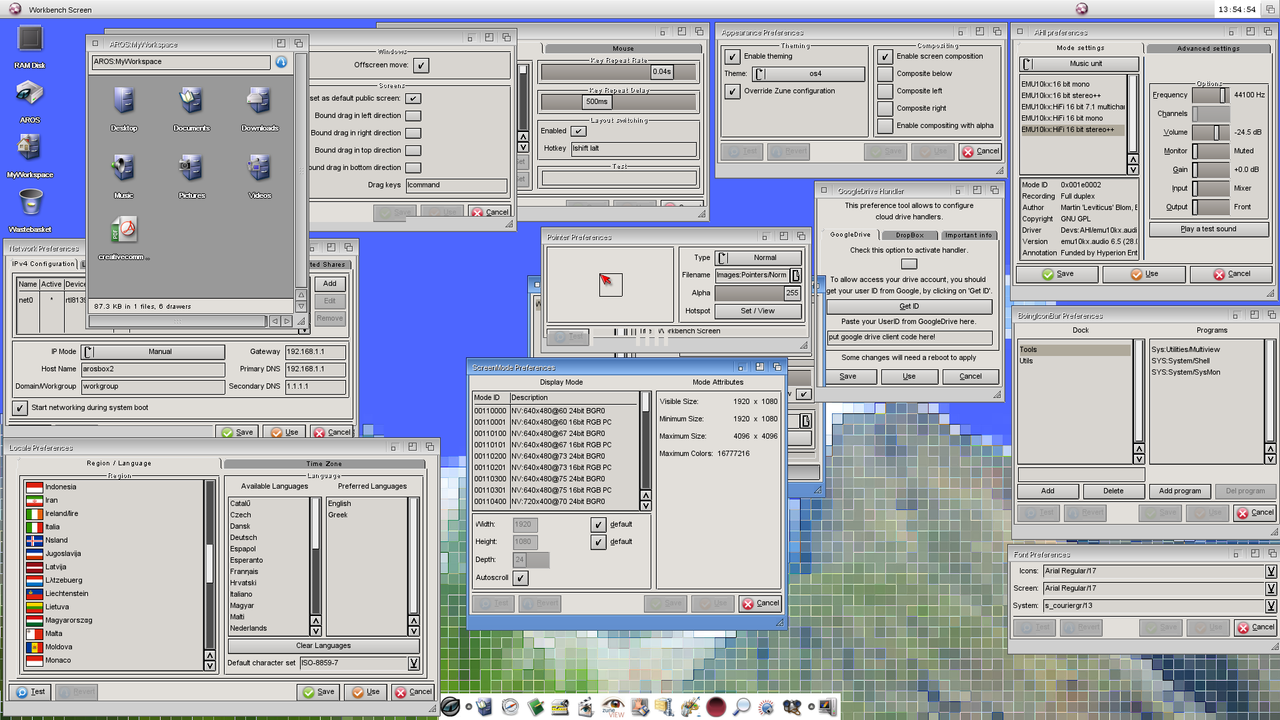The width and height of the screenshot is (1280, 720).
Task: Open the computer monitor dock icon
Action: coord(828,707)
